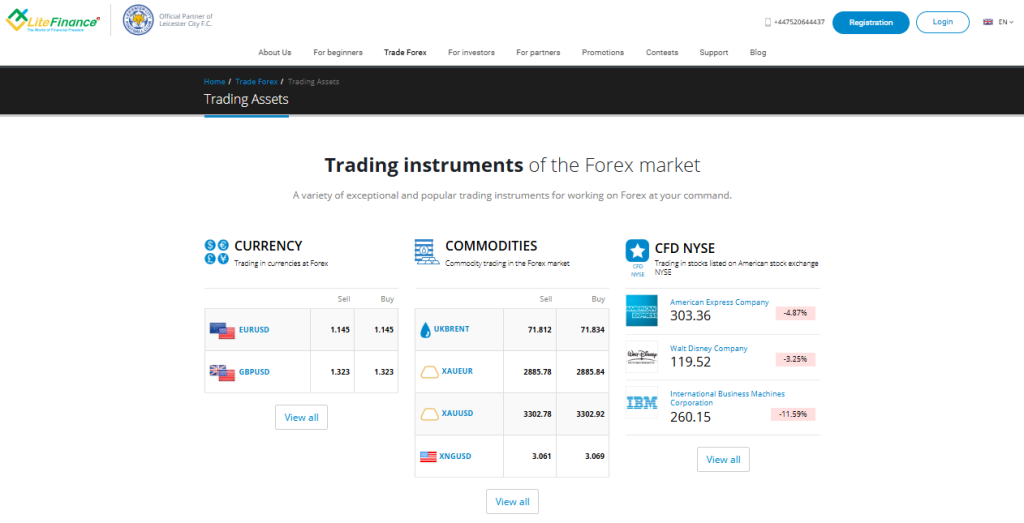The width and height of the screenshot is (1024, 523).
Task: Click the Login button
Action: 943,22
